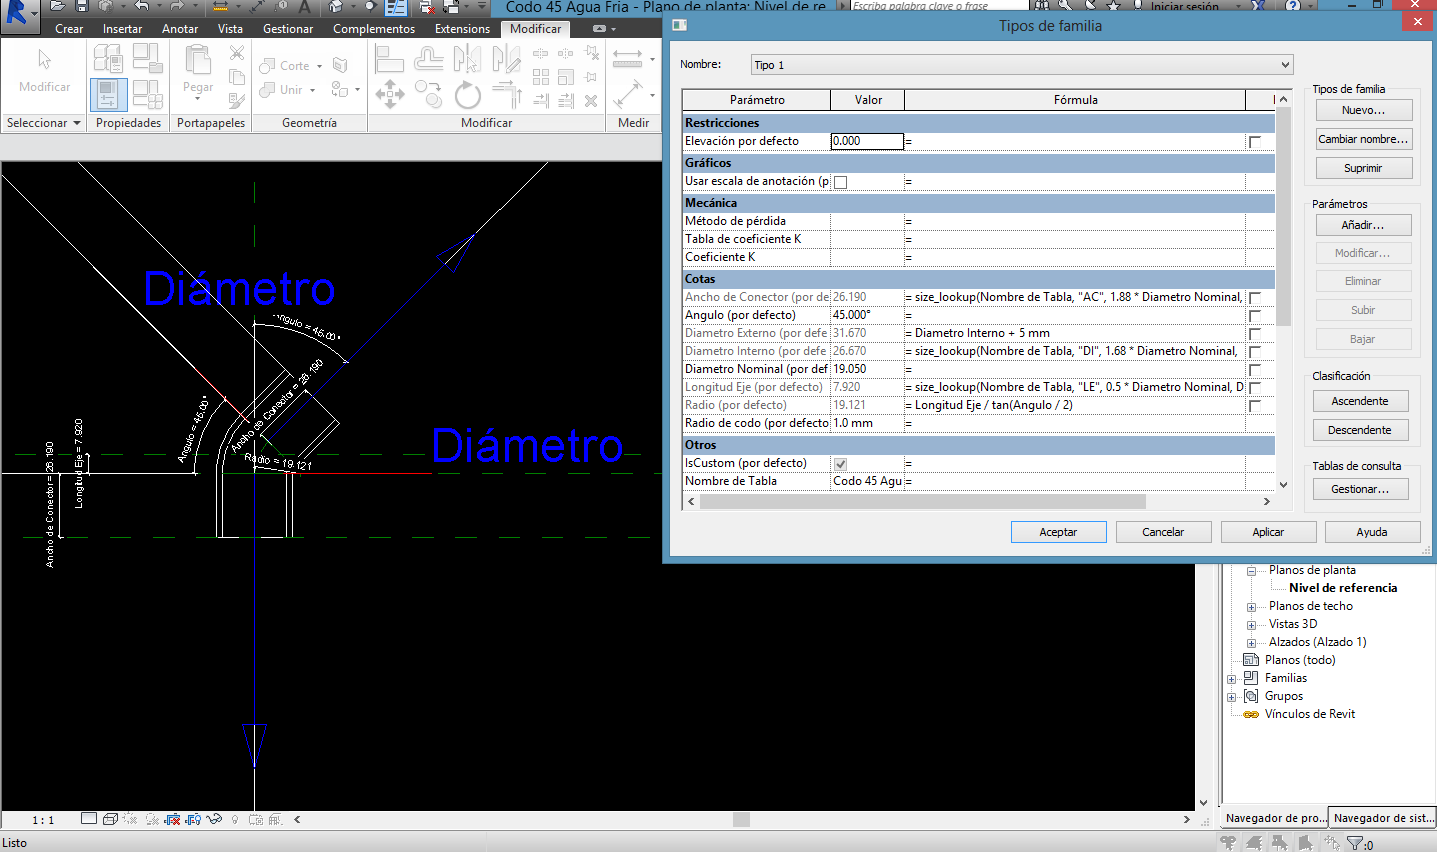1437x852 pixels.
Task: Open the Insertar ribbon tab
Action: 122,29
